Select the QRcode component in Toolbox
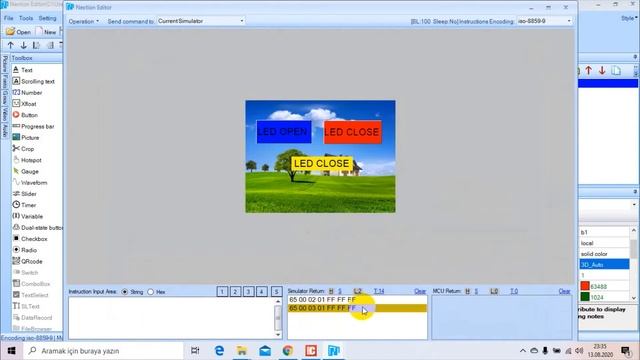This screenshot has width=640, height=360. (x=27, y=261)
